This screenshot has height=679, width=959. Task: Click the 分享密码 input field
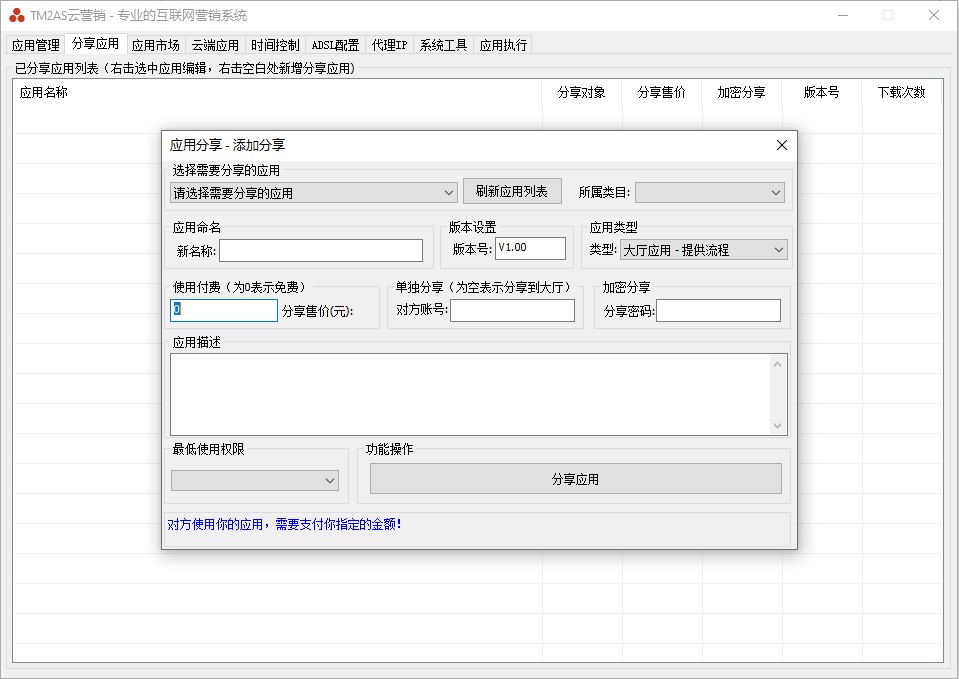718,311
